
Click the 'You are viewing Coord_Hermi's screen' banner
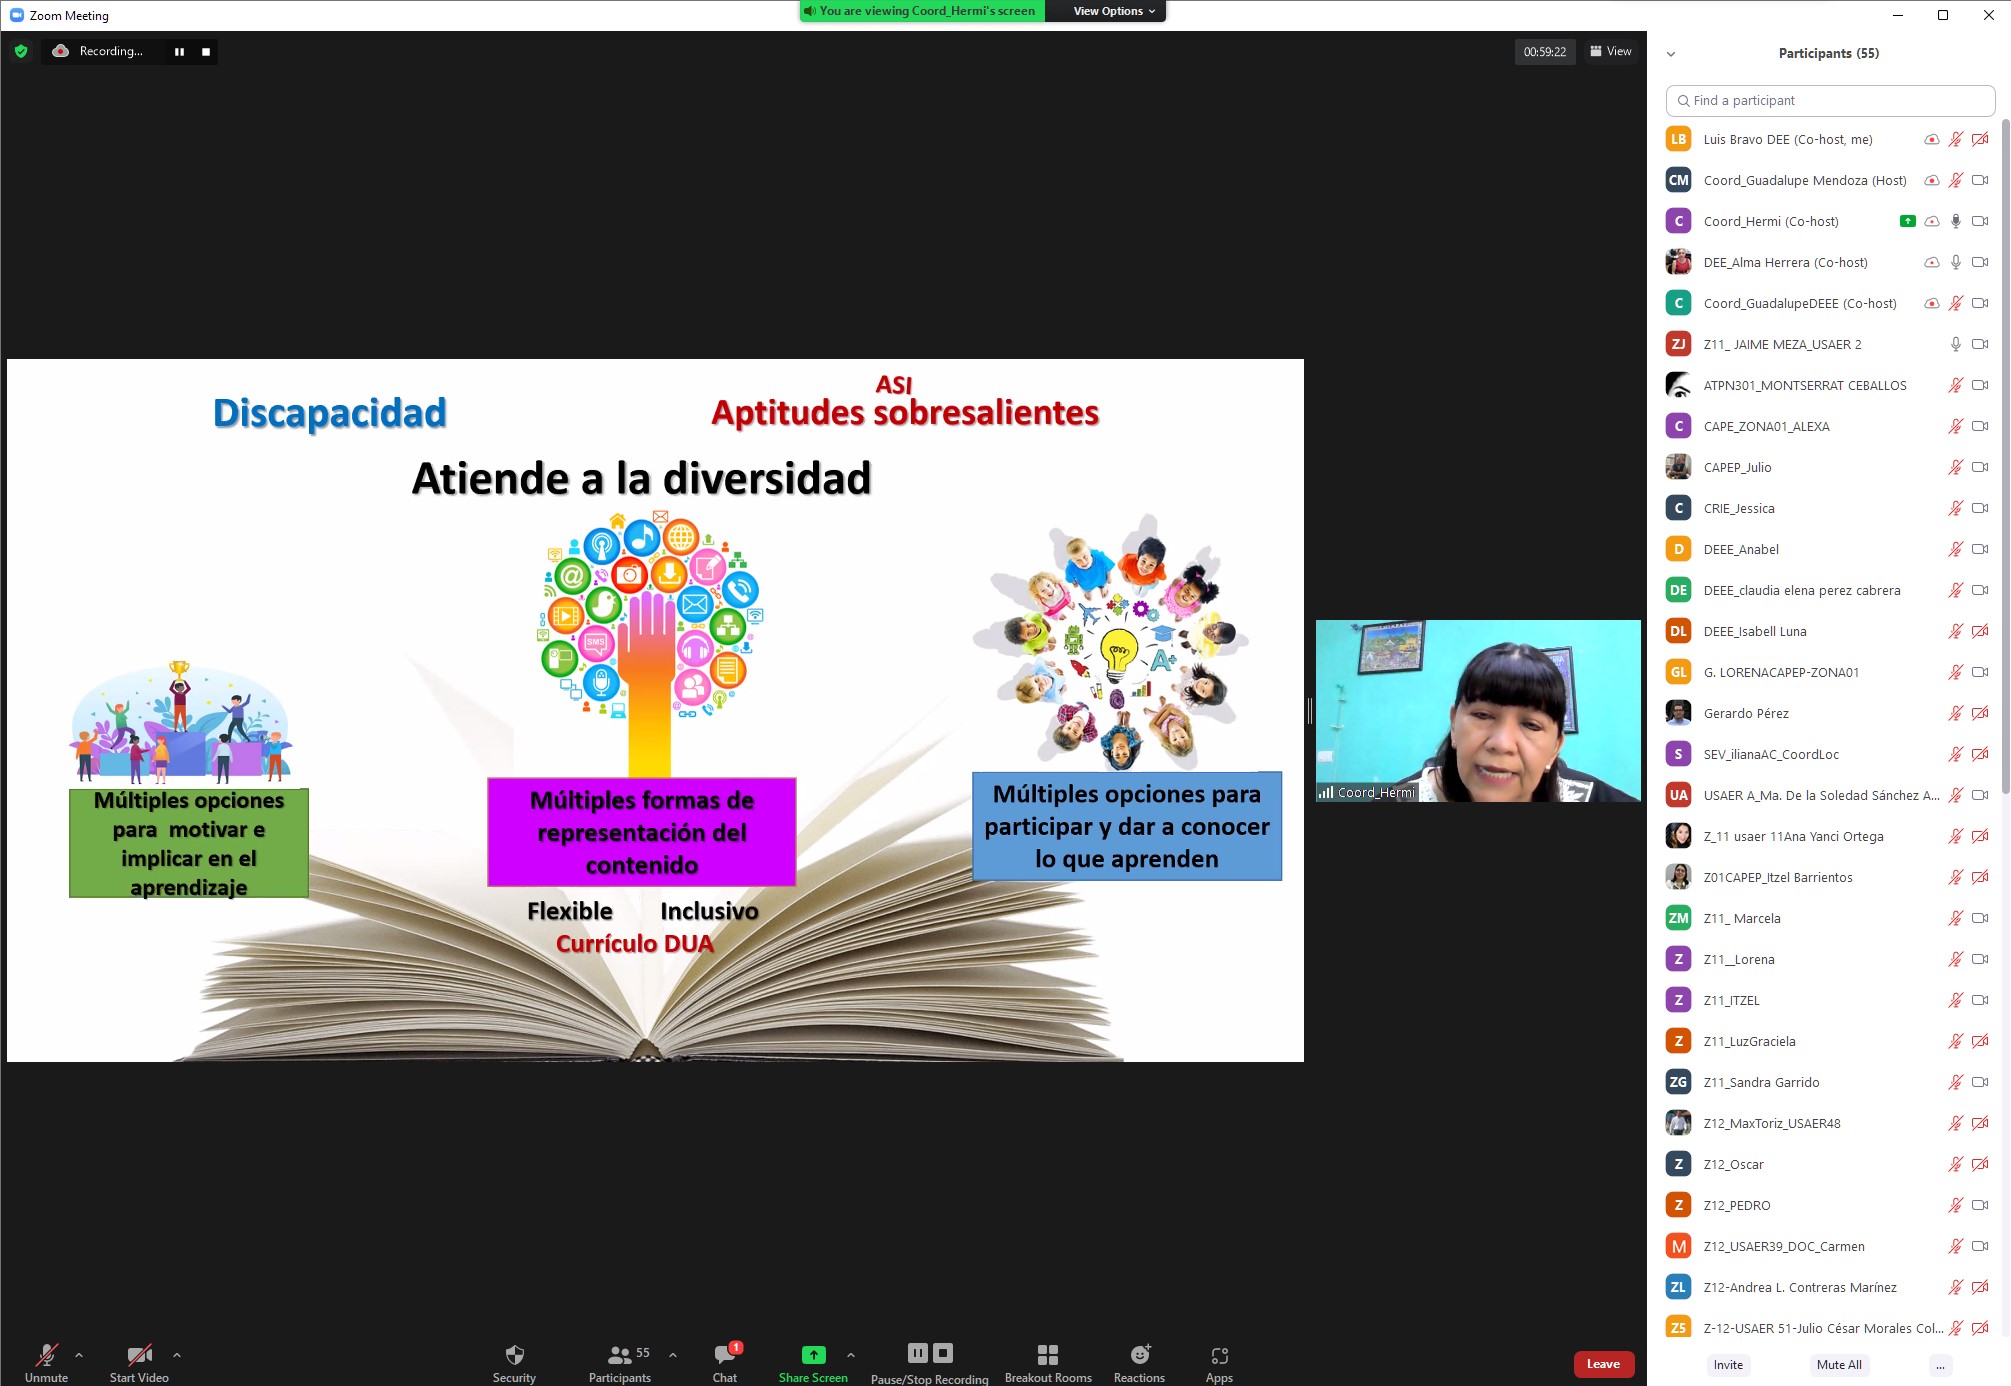click(922, 11)
